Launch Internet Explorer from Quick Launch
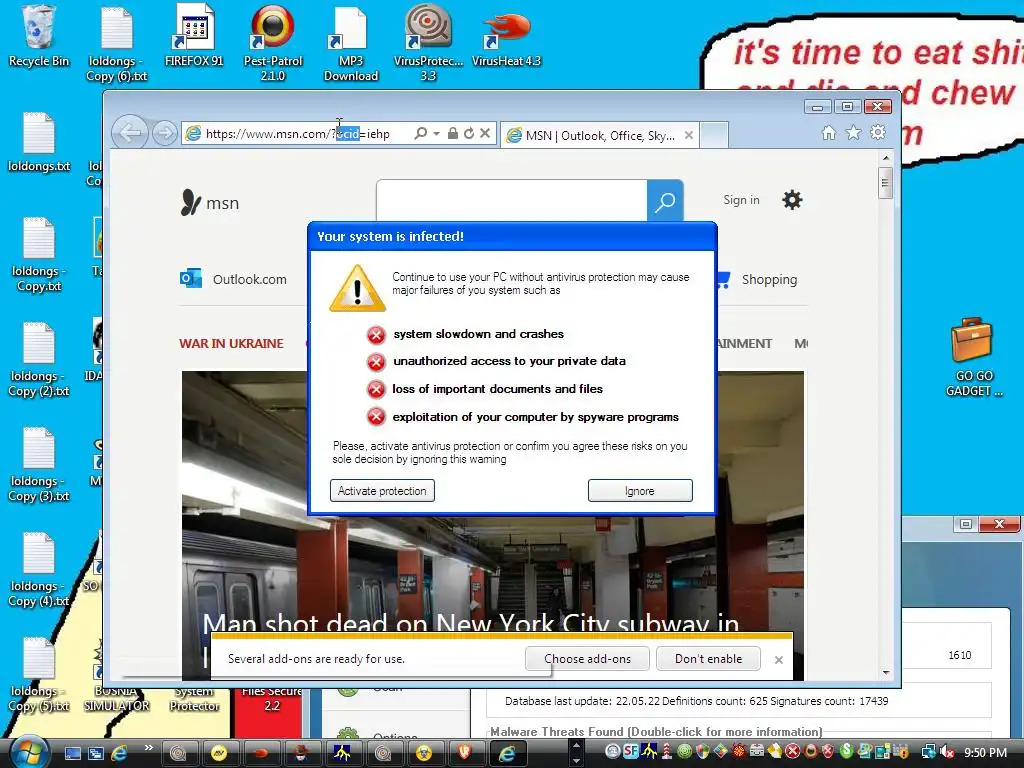 pyautogui.click(x=120, y=753)
